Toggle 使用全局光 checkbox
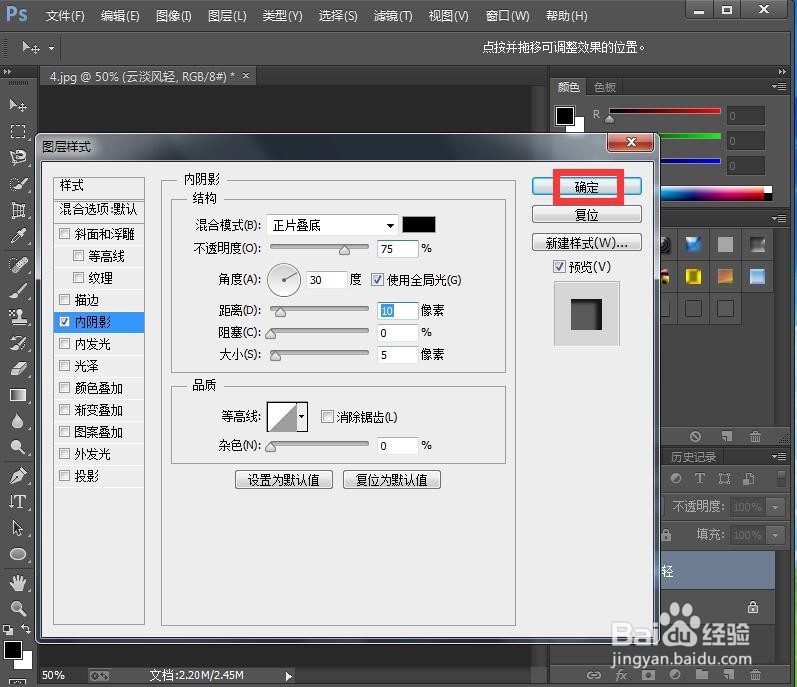Image resolution: width=797 pixels, height=687 pixels. 377,279
